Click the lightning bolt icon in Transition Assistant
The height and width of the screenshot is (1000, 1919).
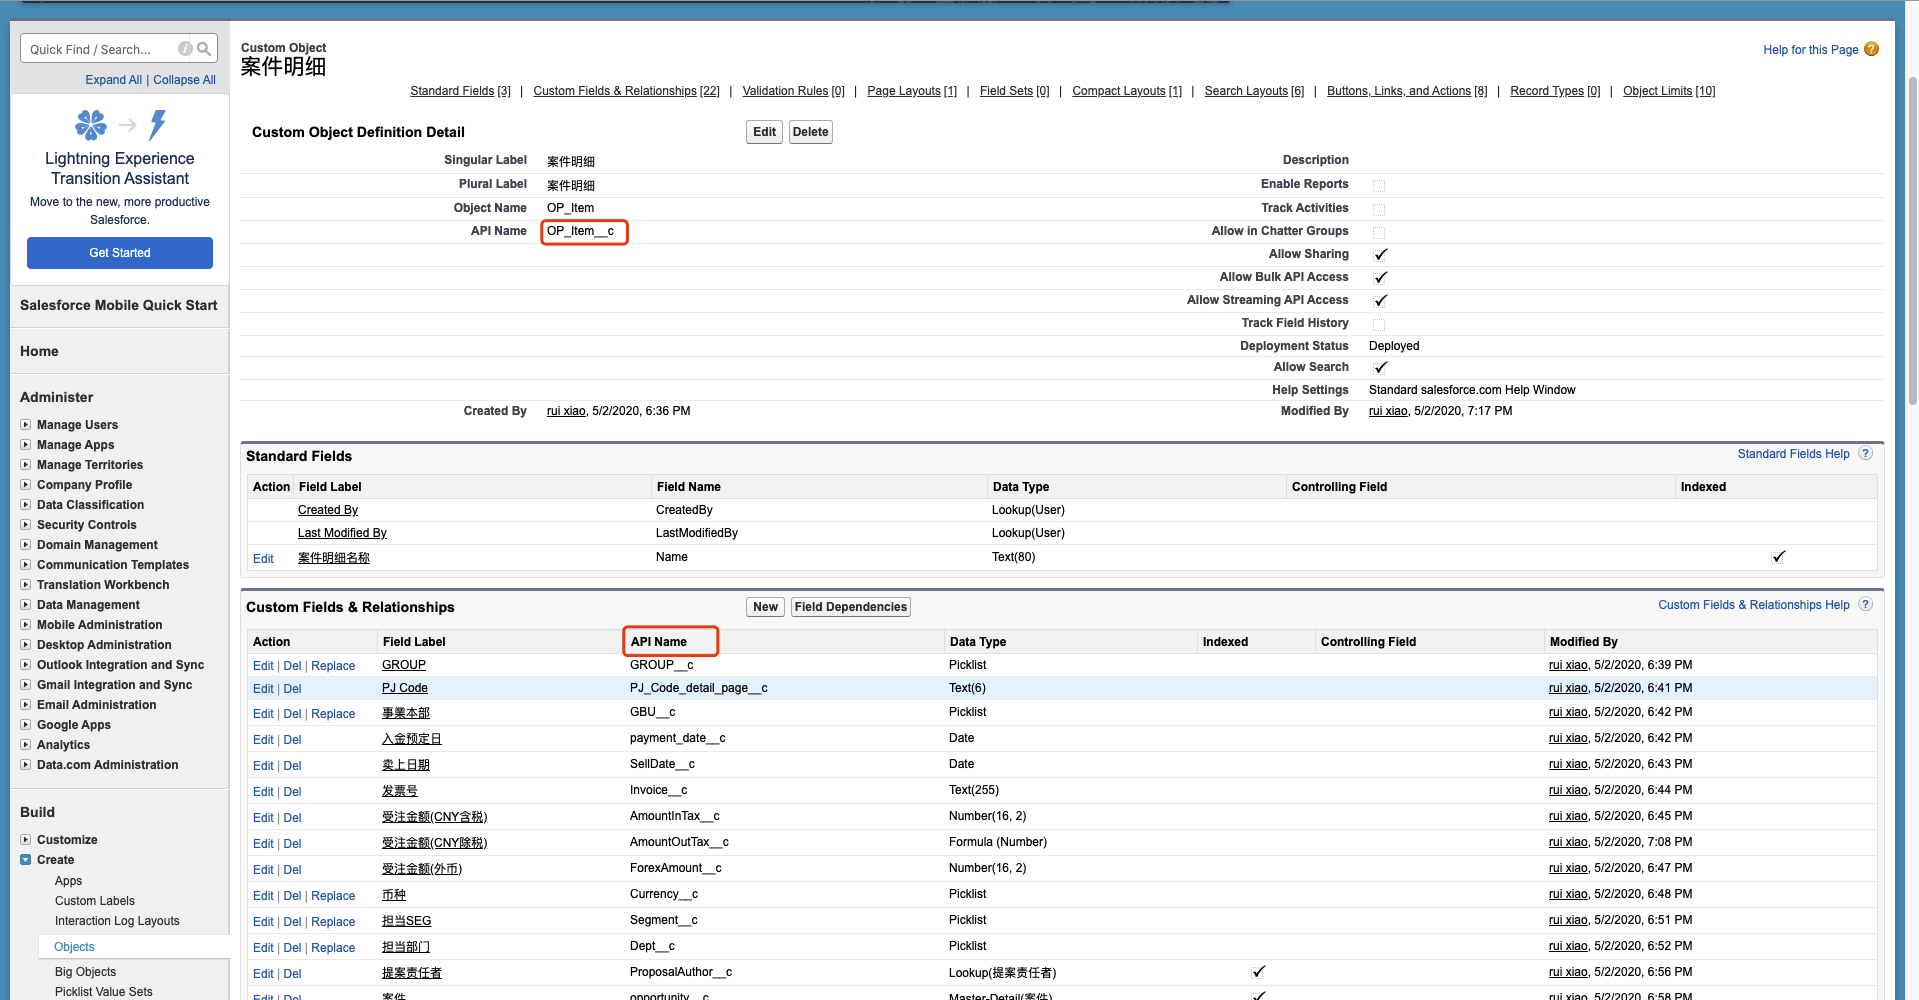tap(156, 124)
